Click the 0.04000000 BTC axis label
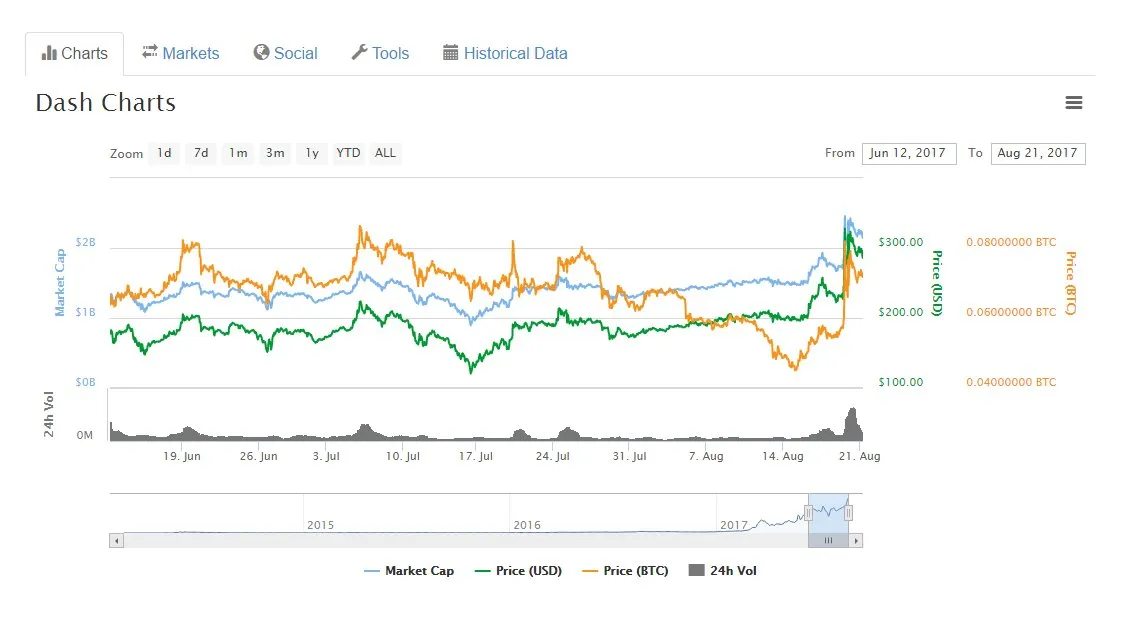 (x=1011, y=382)
